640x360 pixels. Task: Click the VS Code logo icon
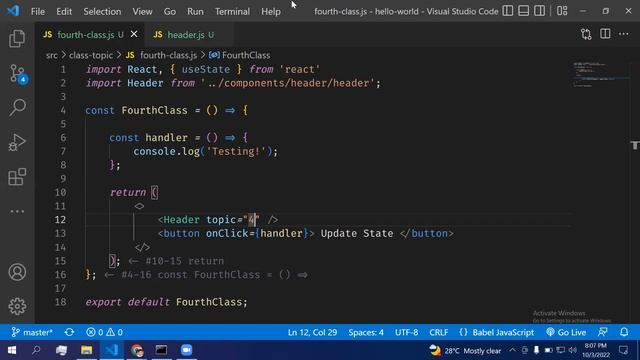tap(13, 11)
